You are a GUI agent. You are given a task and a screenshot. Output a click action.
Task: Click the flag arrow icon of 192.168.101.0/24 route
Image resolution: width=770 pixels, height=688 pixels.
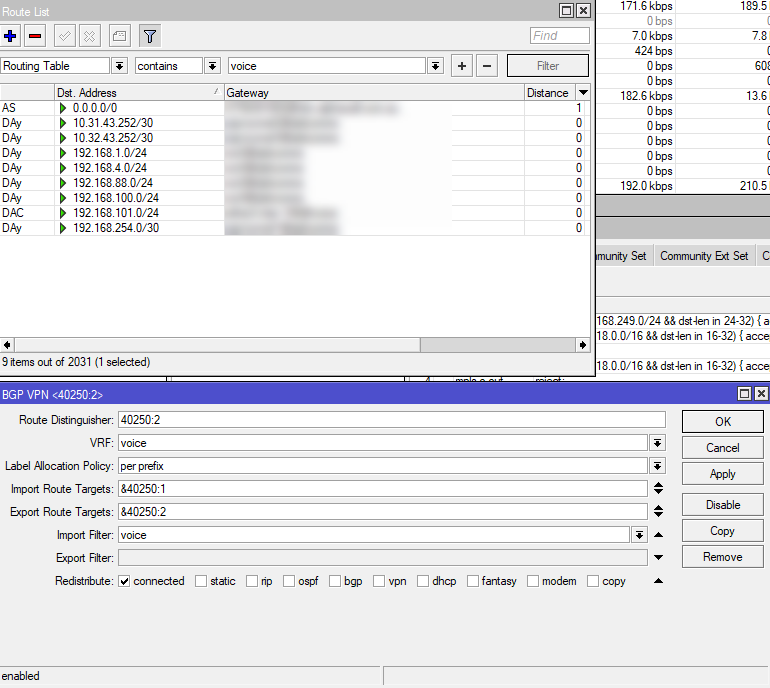[x=62, y=213]
